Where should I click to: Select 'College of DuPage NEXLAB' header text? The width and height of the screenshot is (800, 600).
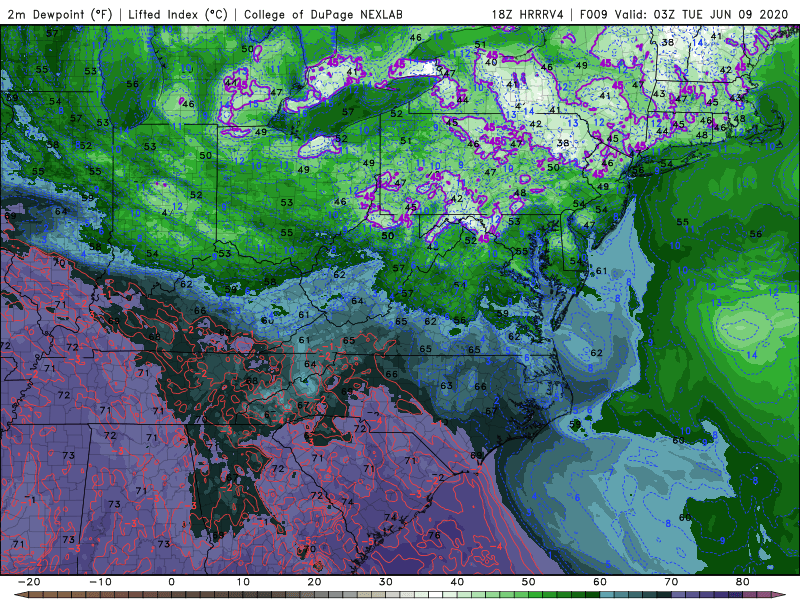tap(323, 14)
